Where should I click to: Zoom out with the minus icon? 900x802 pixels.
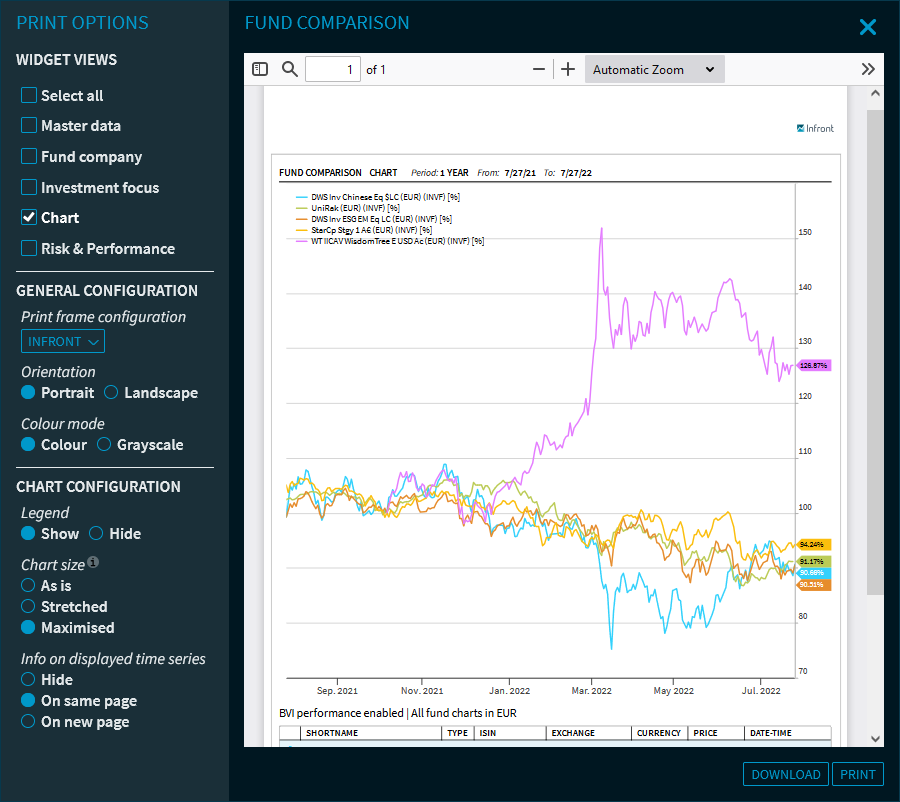pyautogui.click(x=539, y=70)
